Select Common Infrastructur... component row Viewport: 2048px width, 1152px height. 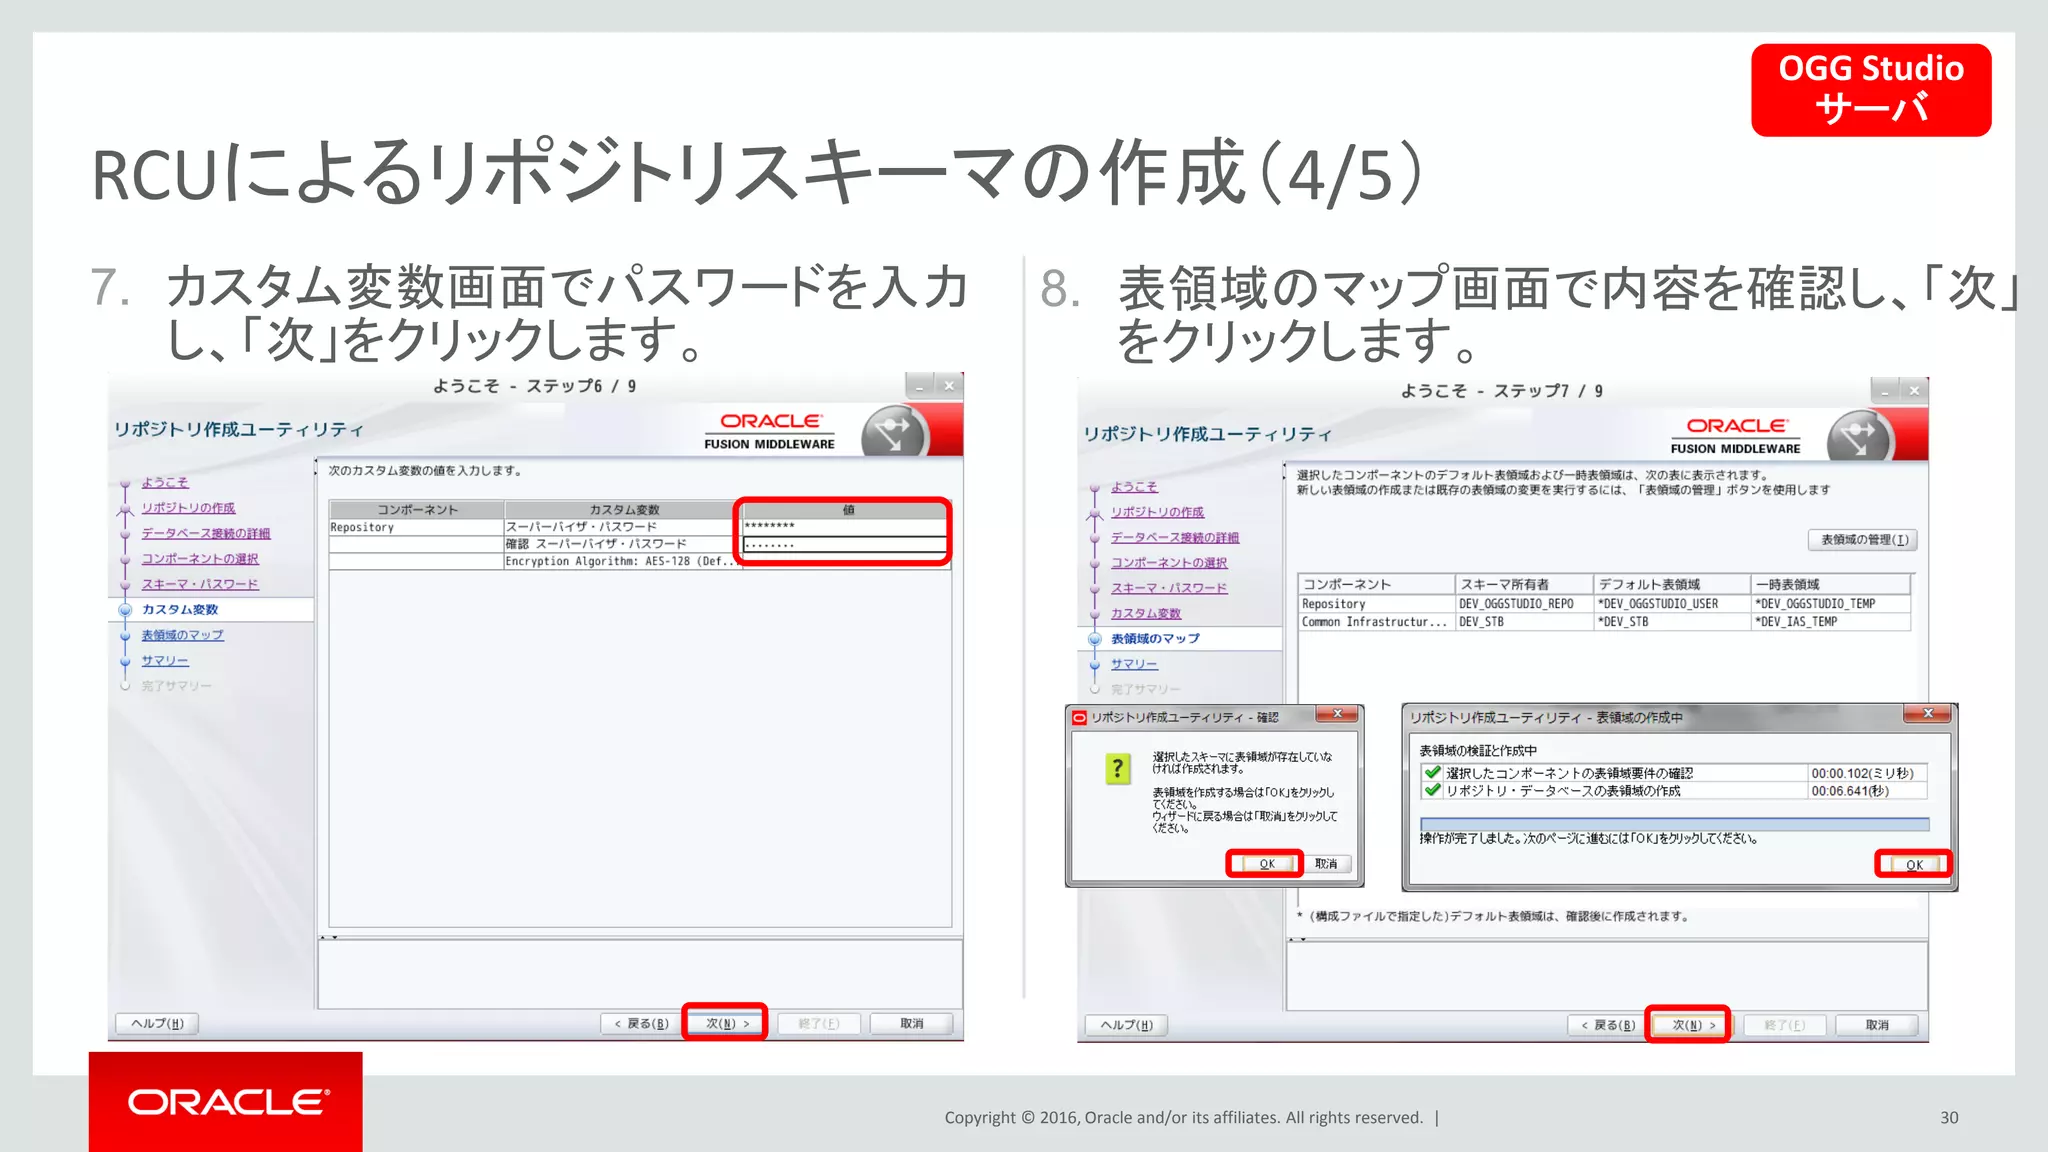click(1376, 622)
